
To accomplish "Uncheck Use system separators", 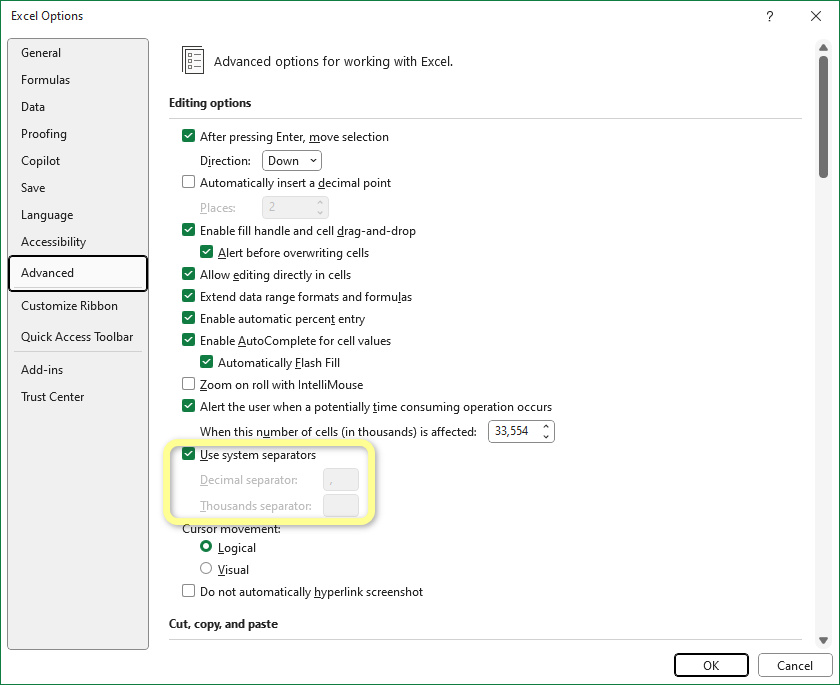I will pyautogui.click(x=188, y=454).
